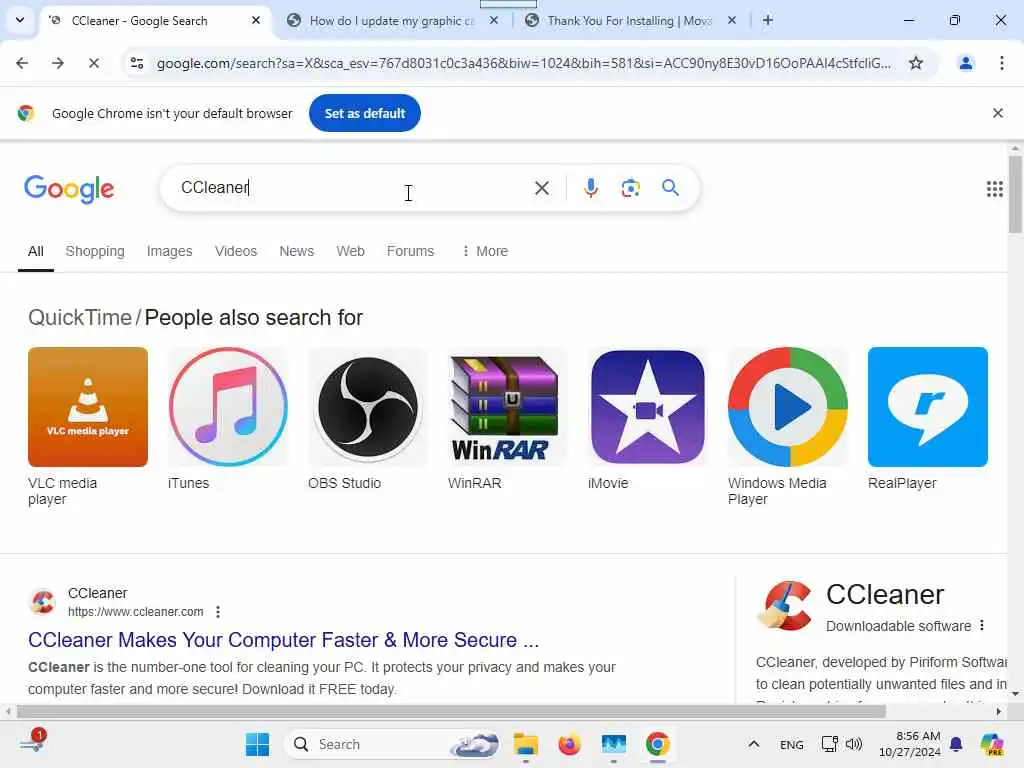Screen dimensions: 1024x768
Task: Click the taskbar Search box
Action: [x=394, y=744]
